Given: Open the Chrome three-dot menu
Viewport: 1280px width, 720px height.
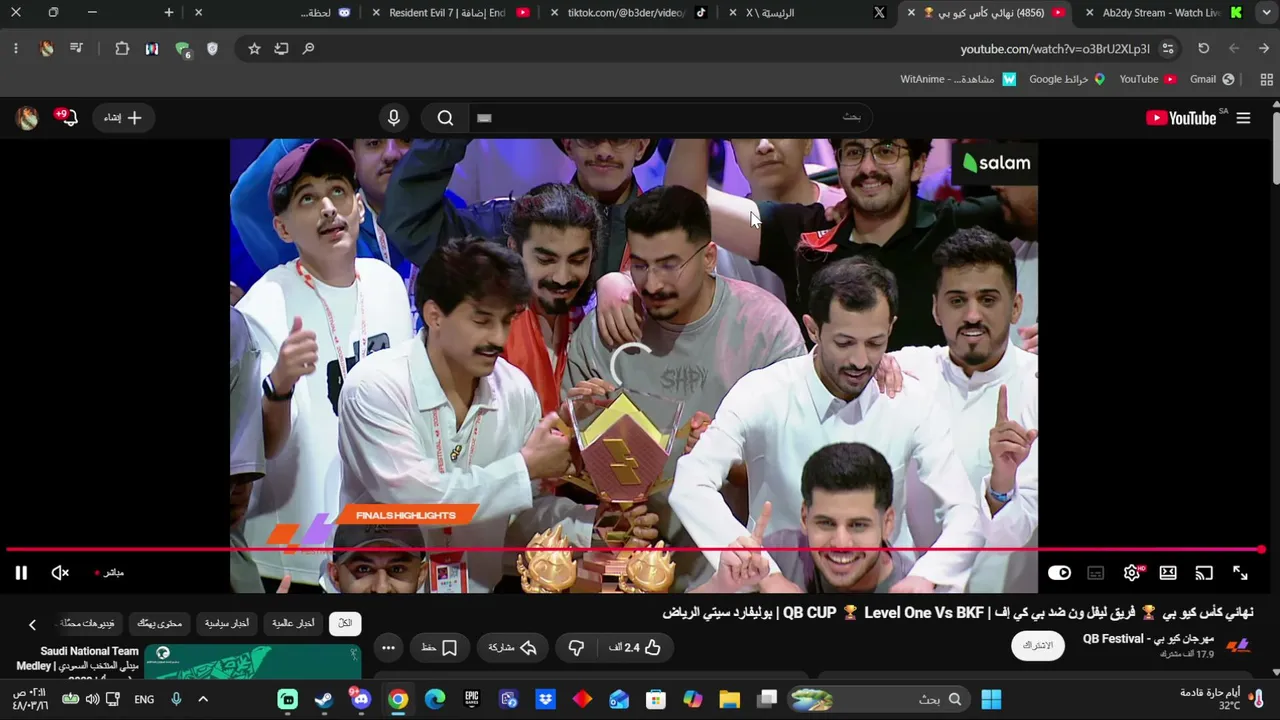Looking at the screenshot, I should tap(16, 48).
